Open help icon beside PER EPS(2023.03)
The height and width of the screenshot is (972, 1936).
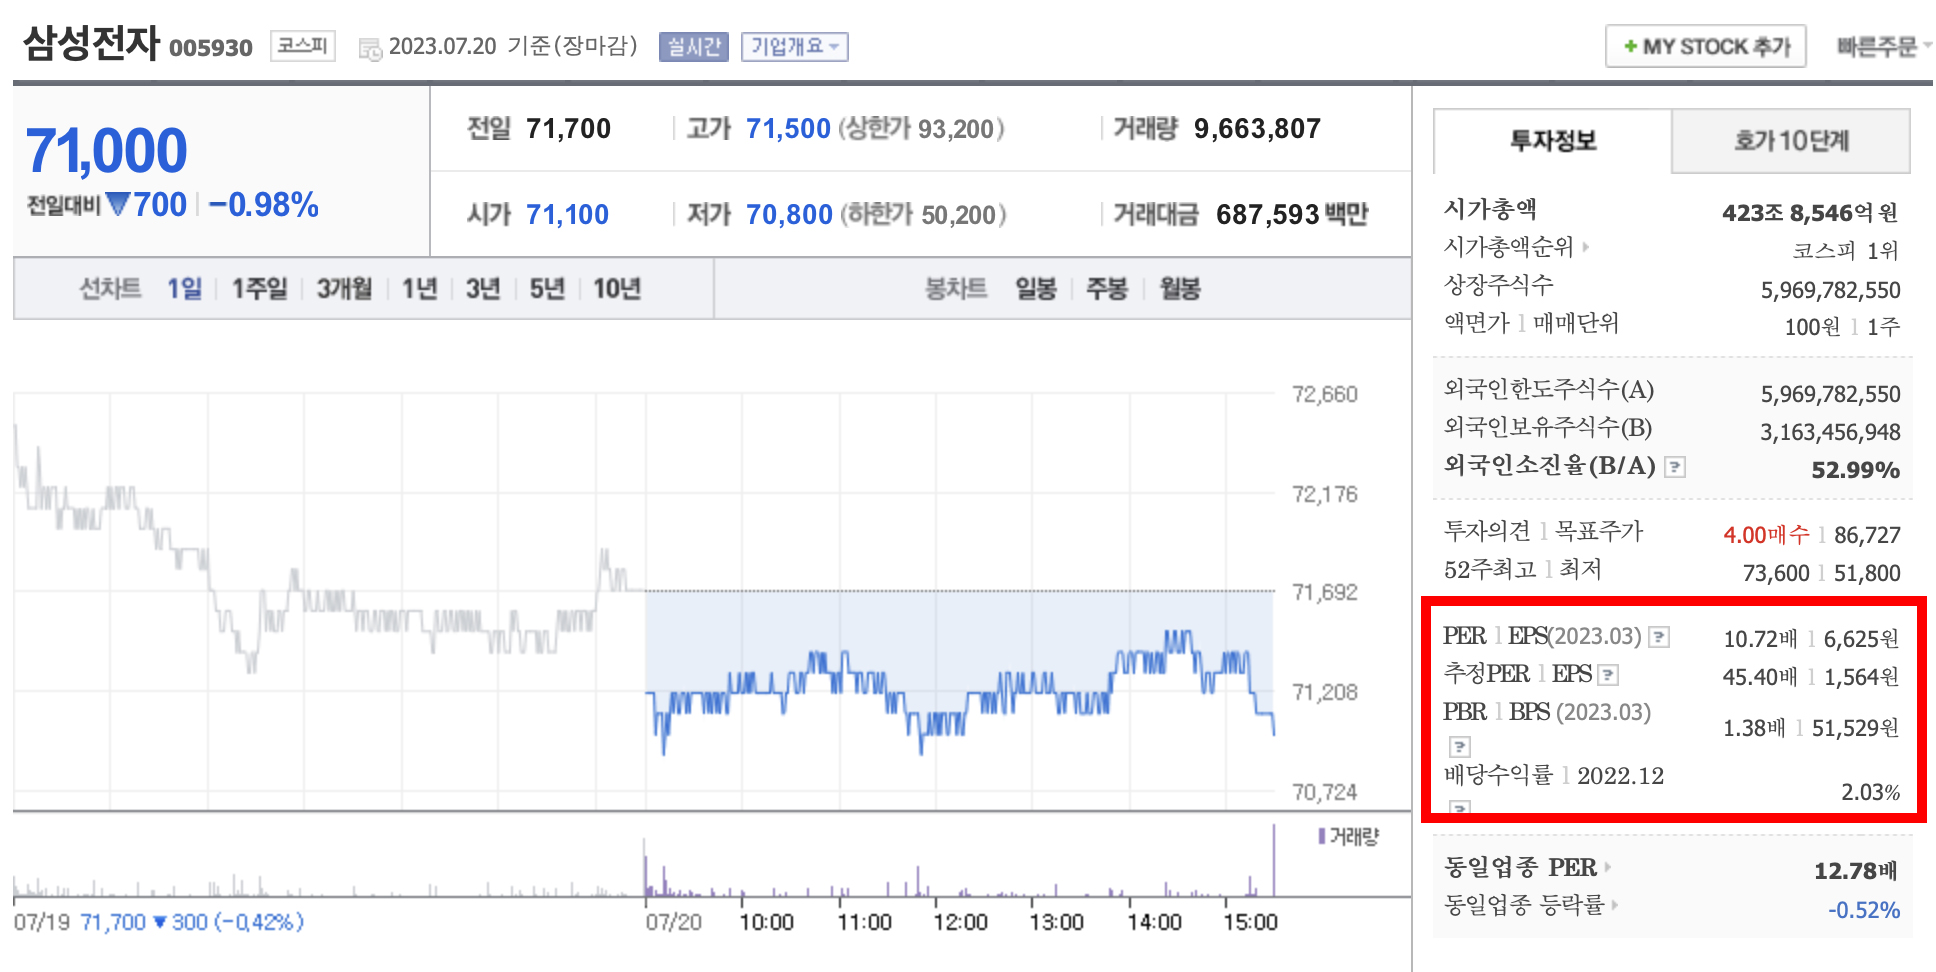1659,637
